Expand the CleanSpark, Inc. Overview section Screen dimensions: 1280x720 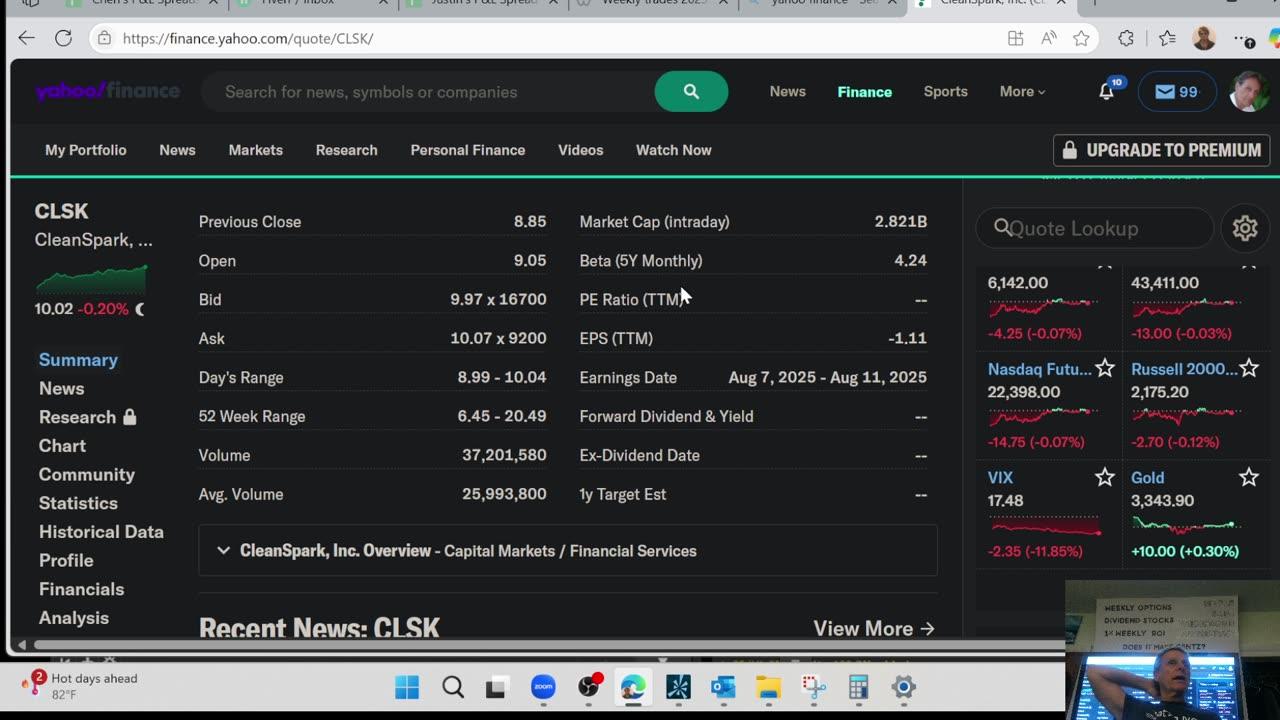tap(568, 551)
